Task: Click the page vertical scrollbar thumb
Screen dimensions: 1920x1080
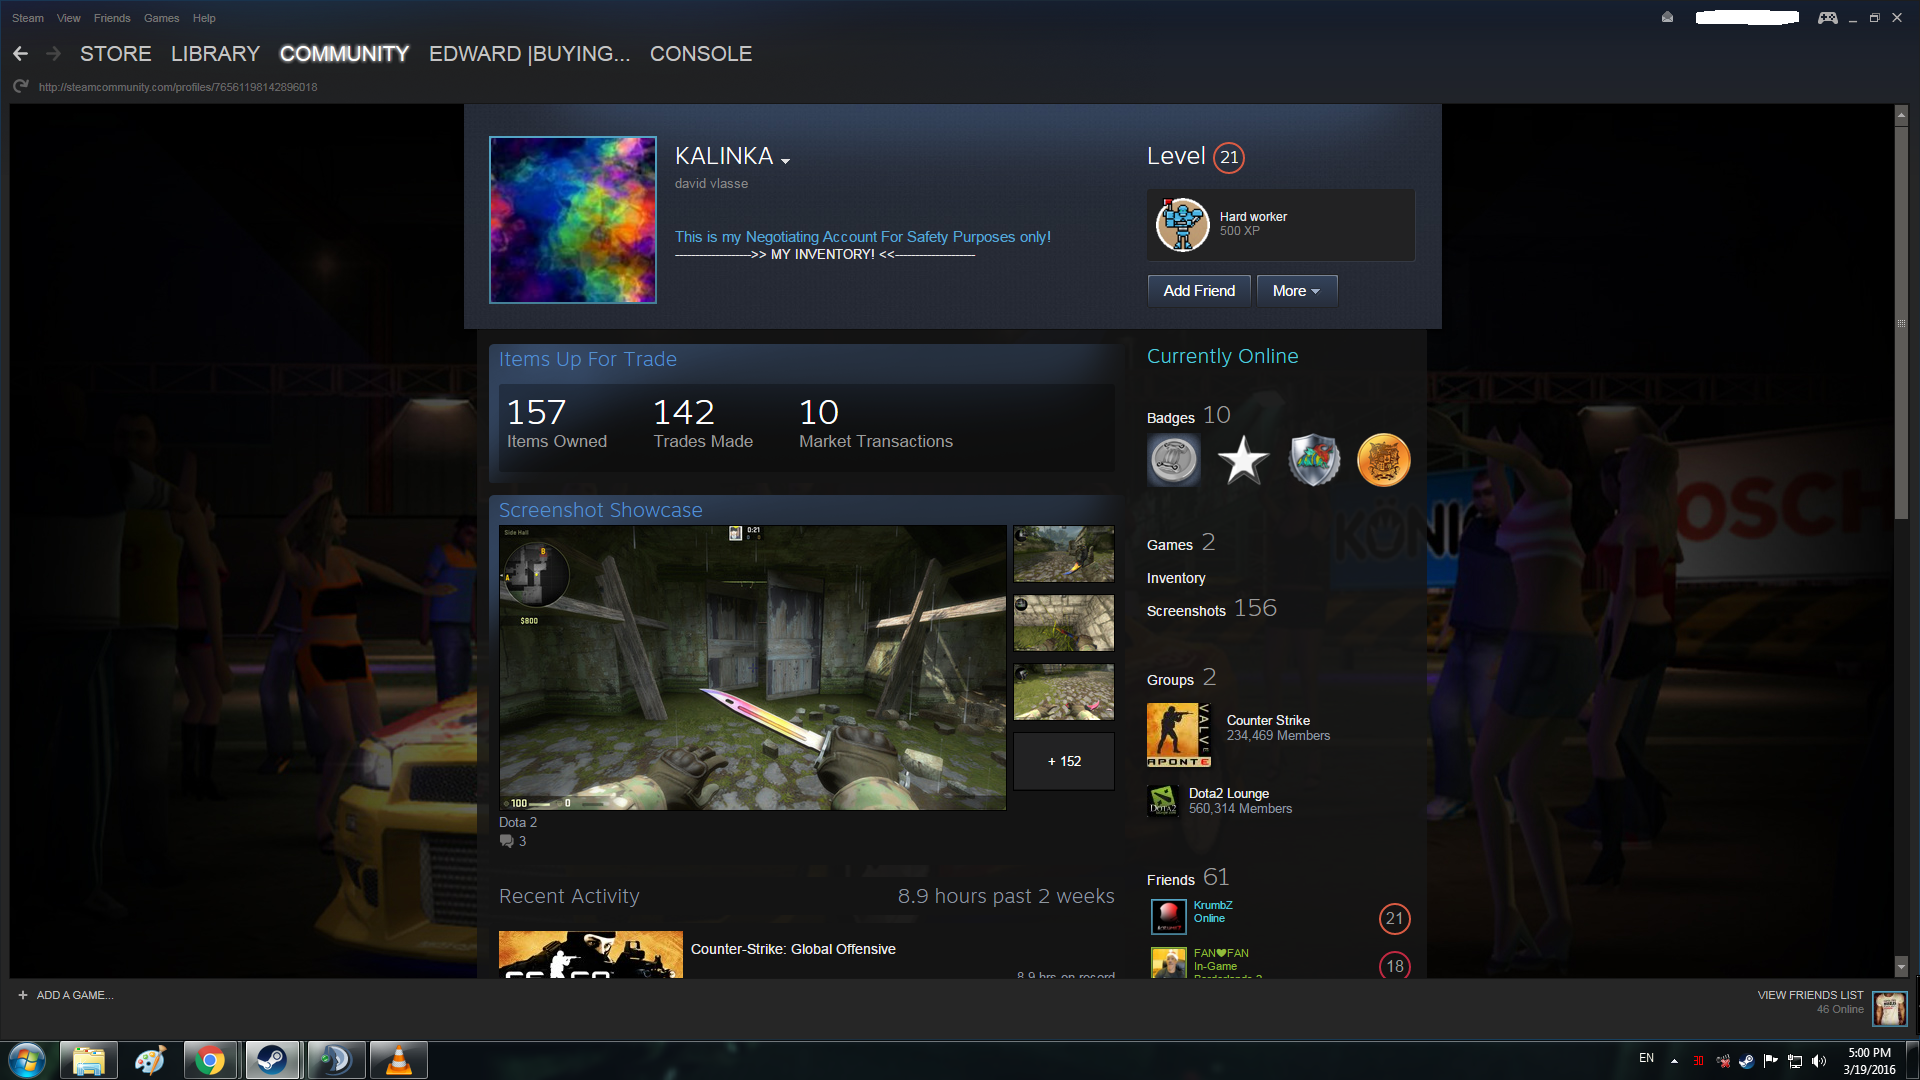Action: point(1901,322)
